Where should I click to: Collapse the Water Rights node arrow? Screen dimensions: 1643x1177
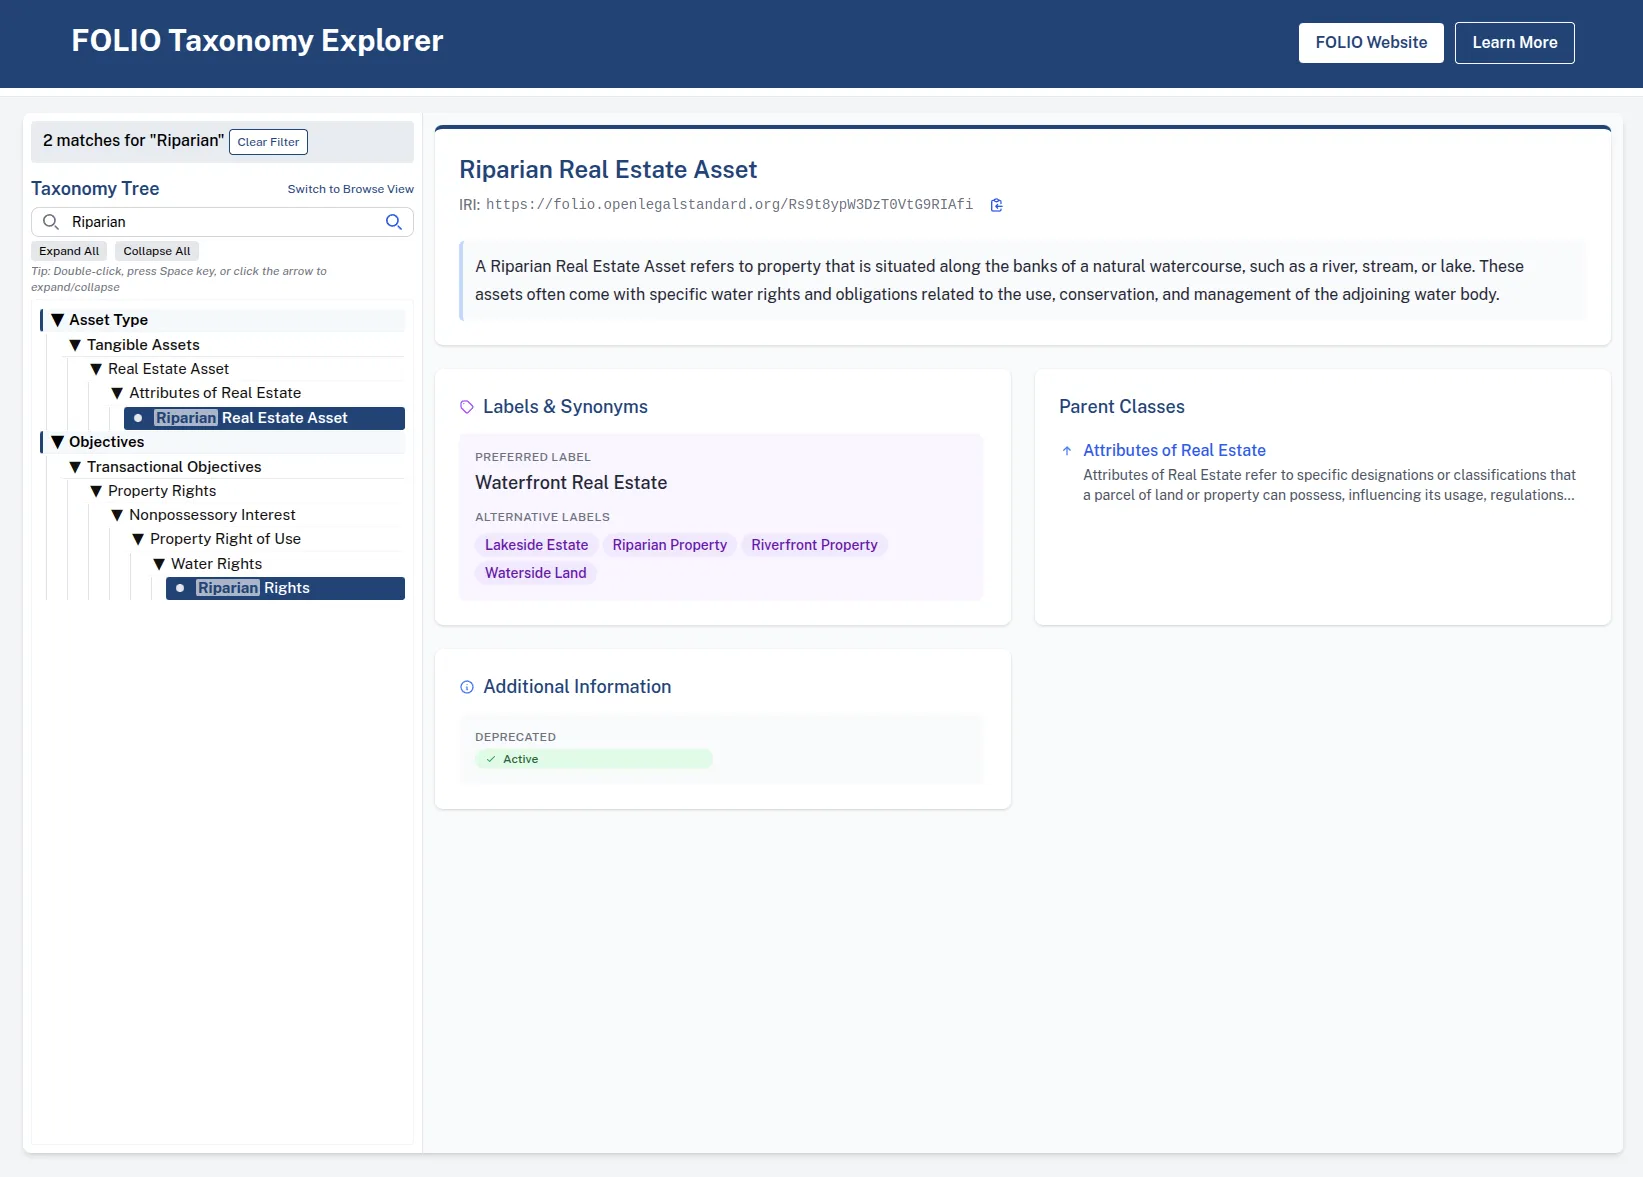point(159,564)
